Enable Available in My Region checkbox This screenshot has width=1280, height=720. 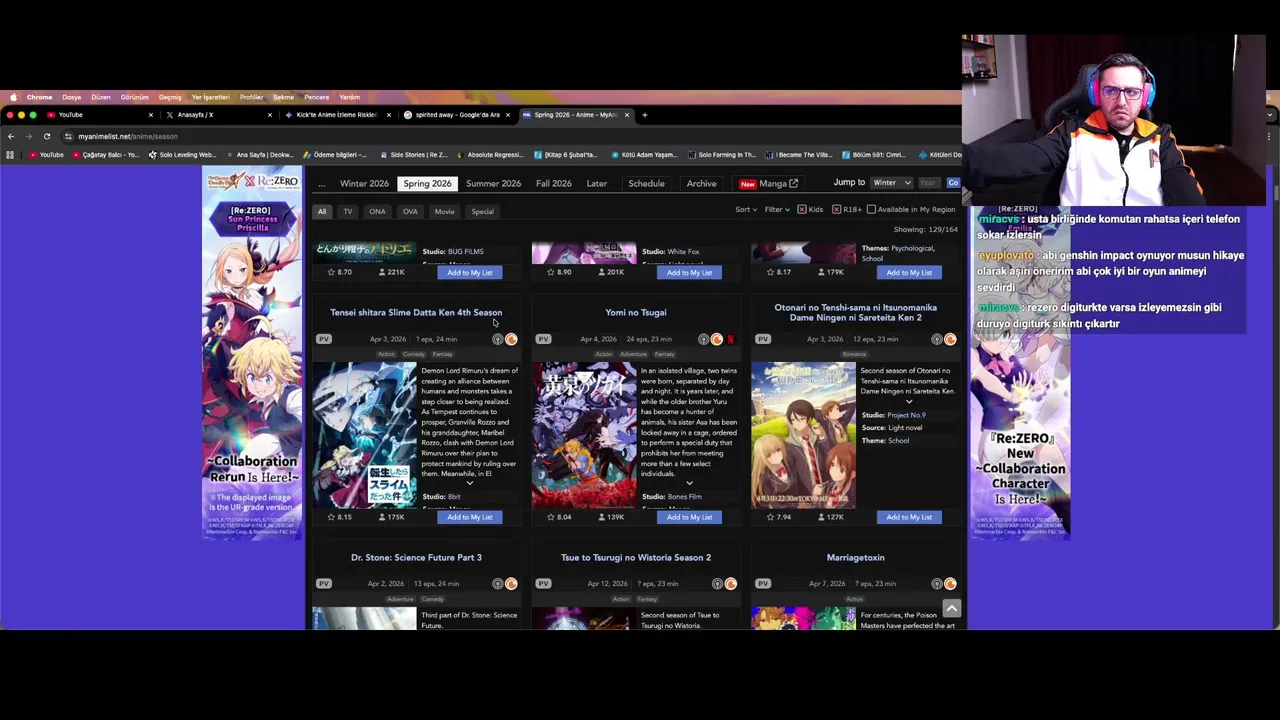(x=871, y=210)
